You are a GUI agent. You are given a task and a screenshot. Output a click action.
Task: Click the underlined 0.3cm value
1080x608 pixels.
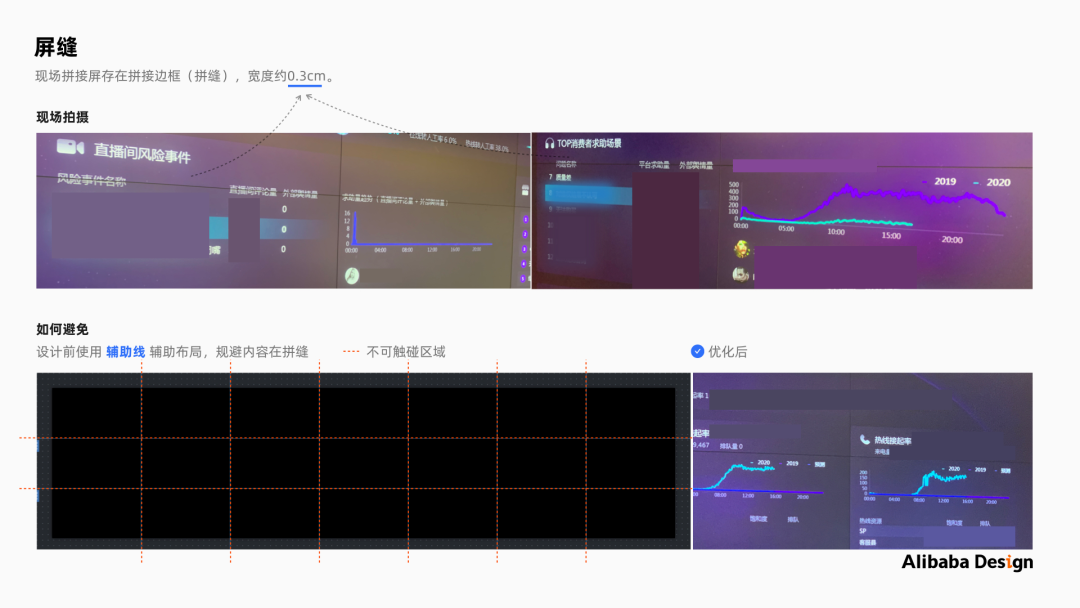coord(306,76)
